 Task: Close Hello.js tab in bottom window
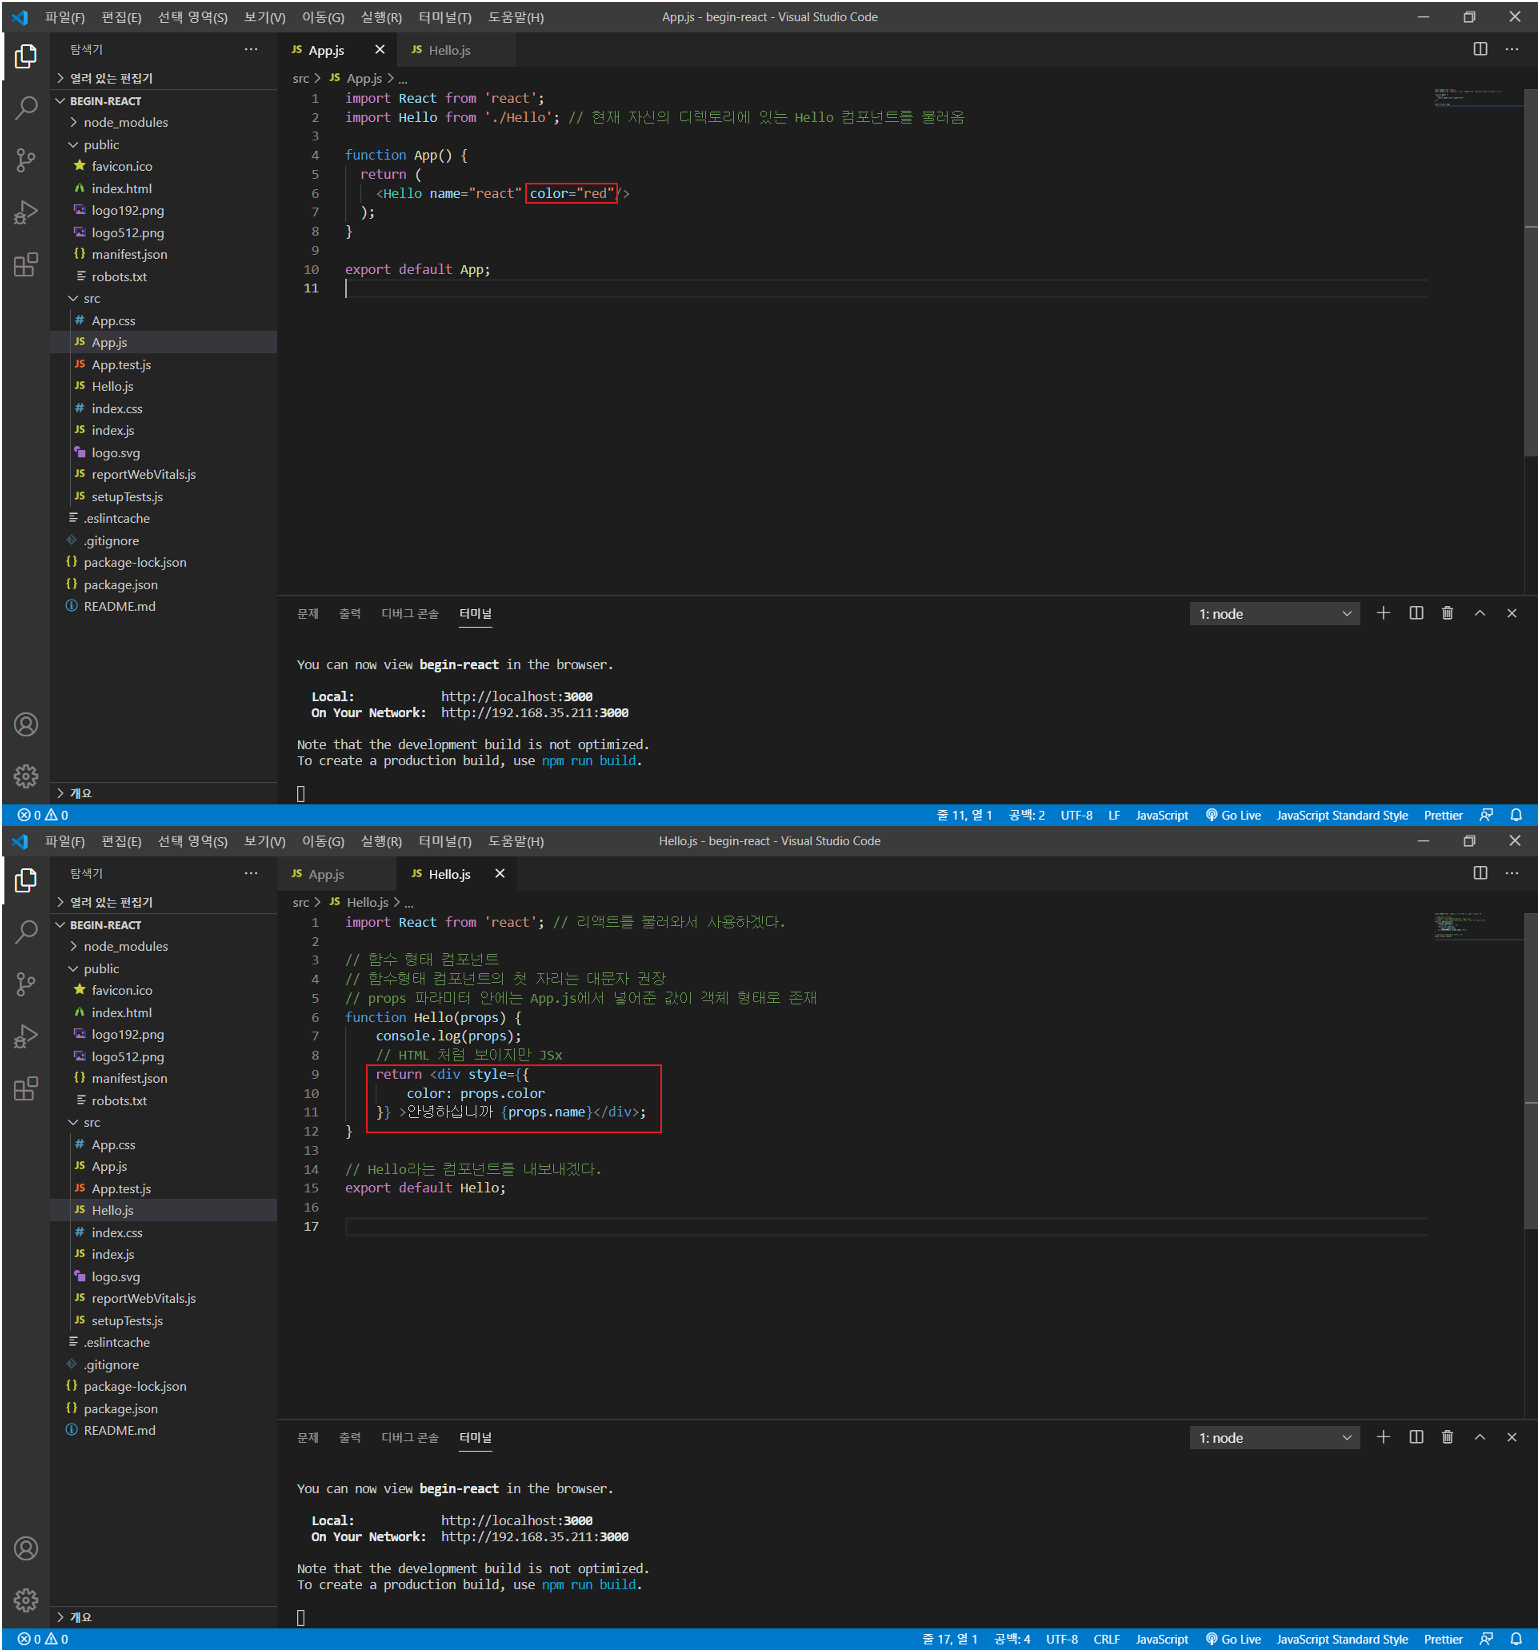point(500,873)
